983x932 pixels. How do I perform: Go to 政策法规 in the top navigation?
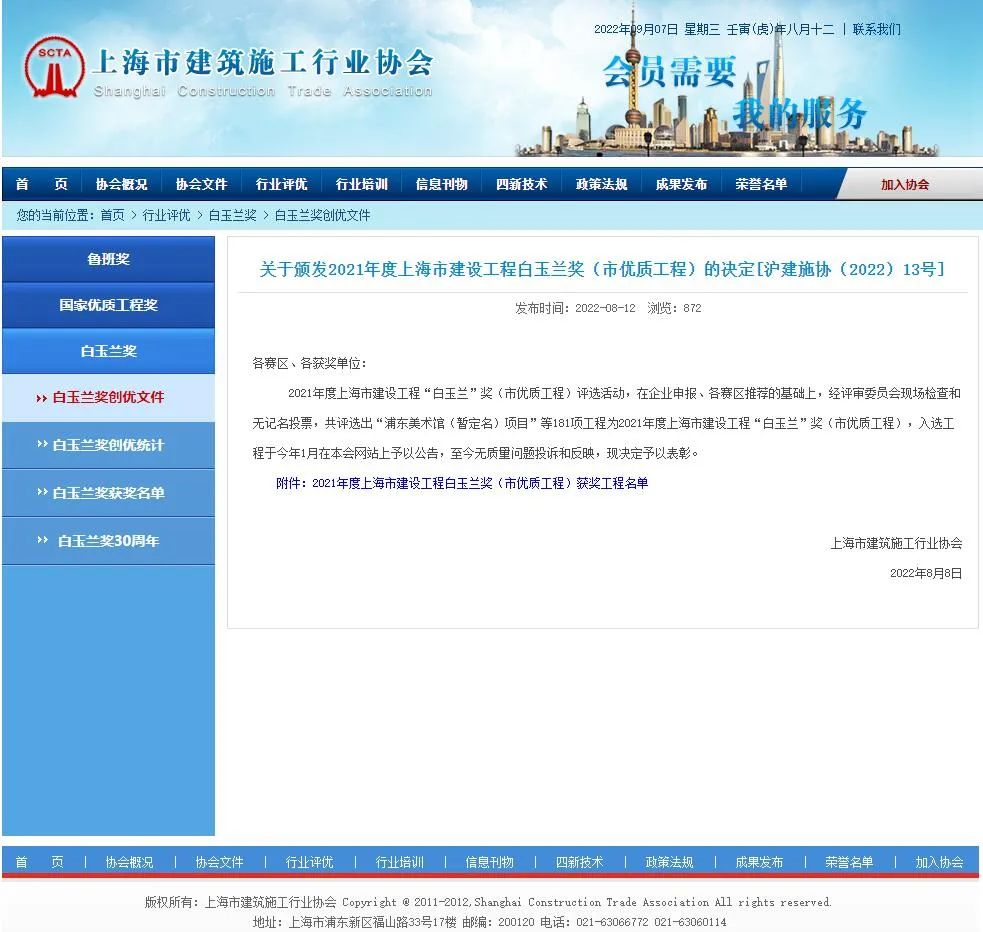pyautogui.click(x=601, y=184)
